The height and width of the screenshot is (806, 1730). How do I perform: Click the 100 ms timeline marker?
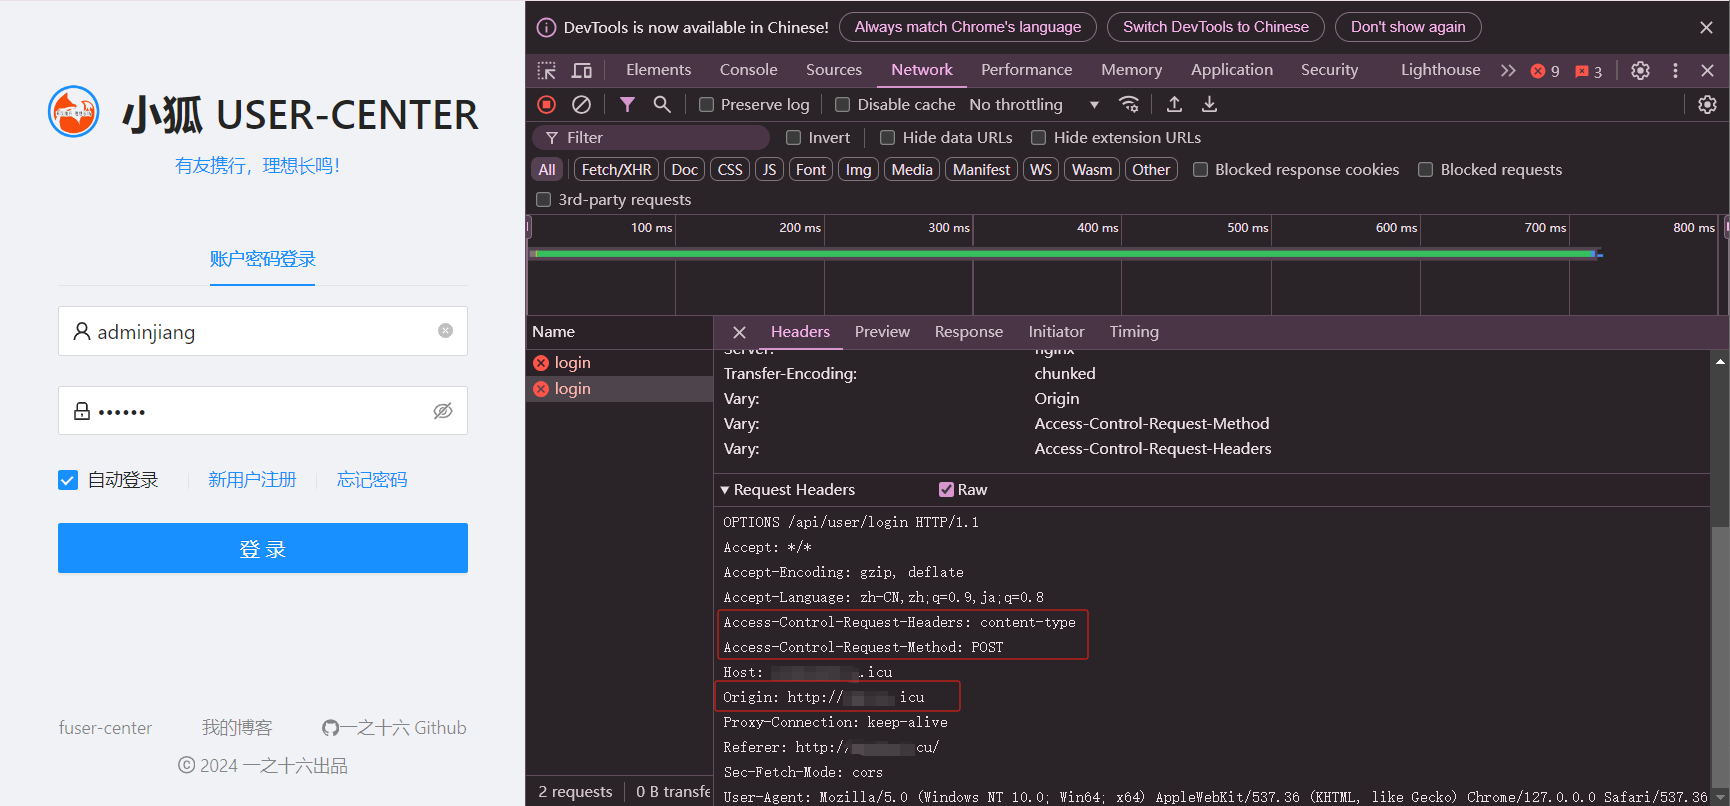[x=651, y=228]
